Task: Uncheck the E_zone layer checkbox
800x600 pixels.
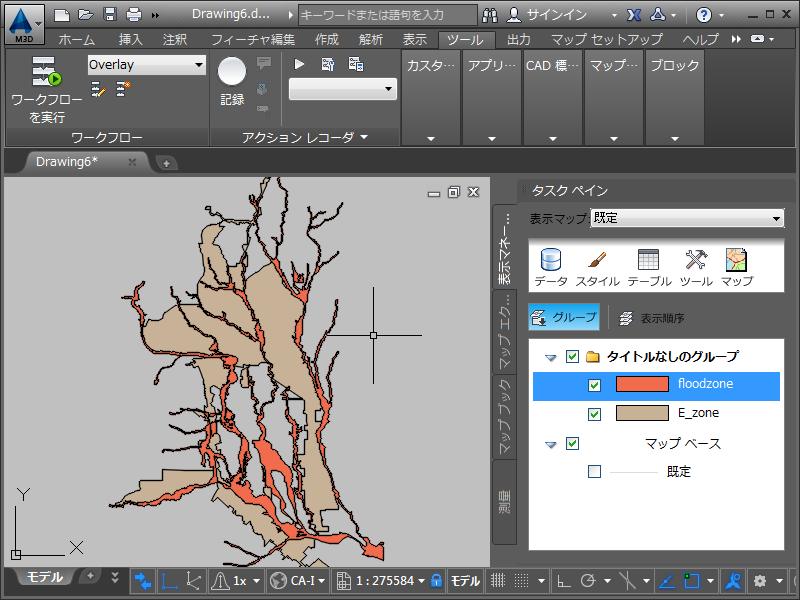Action: click(x=595, y=413)
